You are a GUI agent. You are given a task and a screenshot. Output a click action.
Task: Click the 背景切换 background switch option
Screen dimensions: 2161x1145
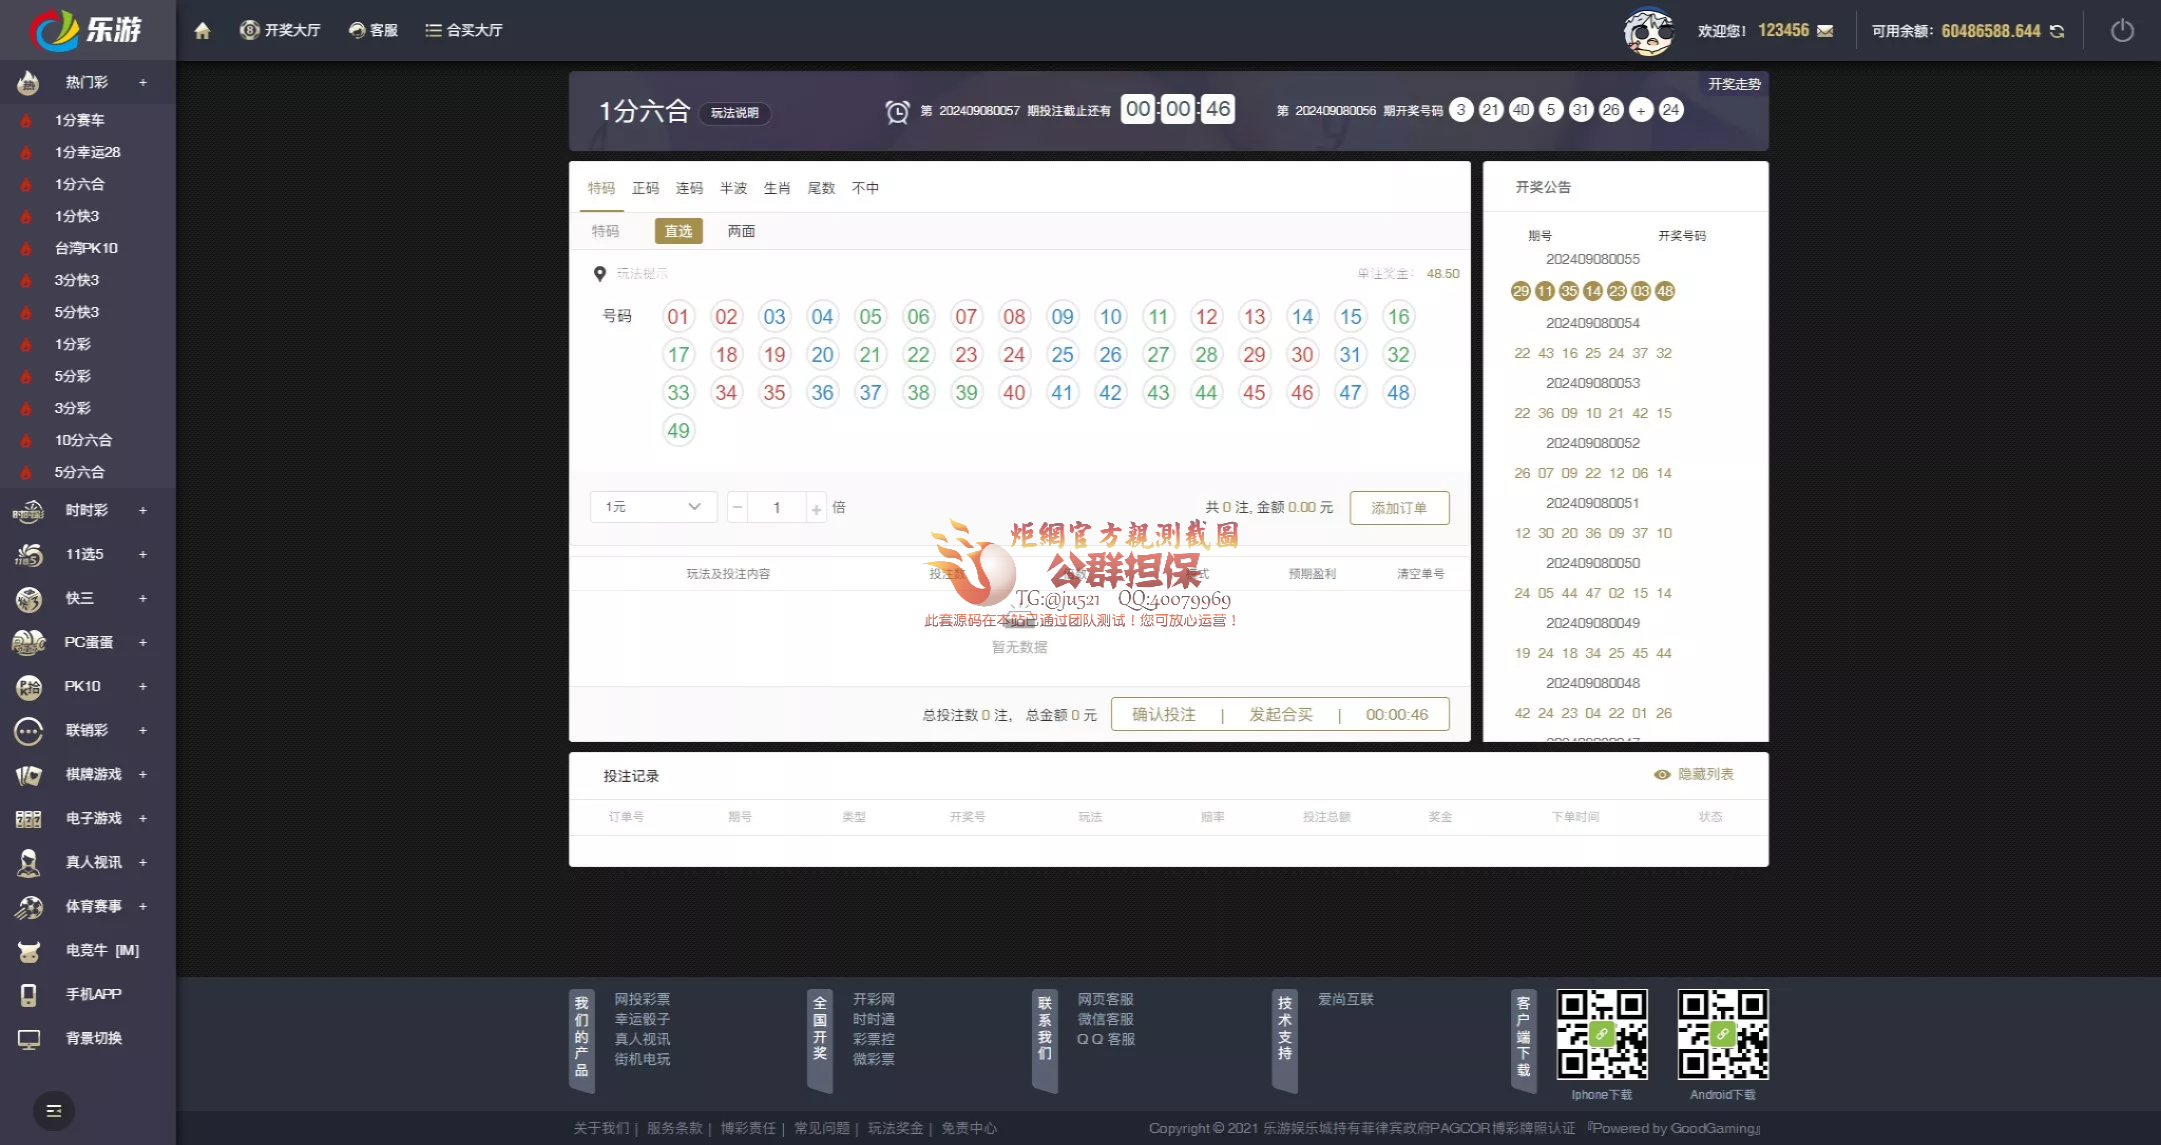[95, 1038]
